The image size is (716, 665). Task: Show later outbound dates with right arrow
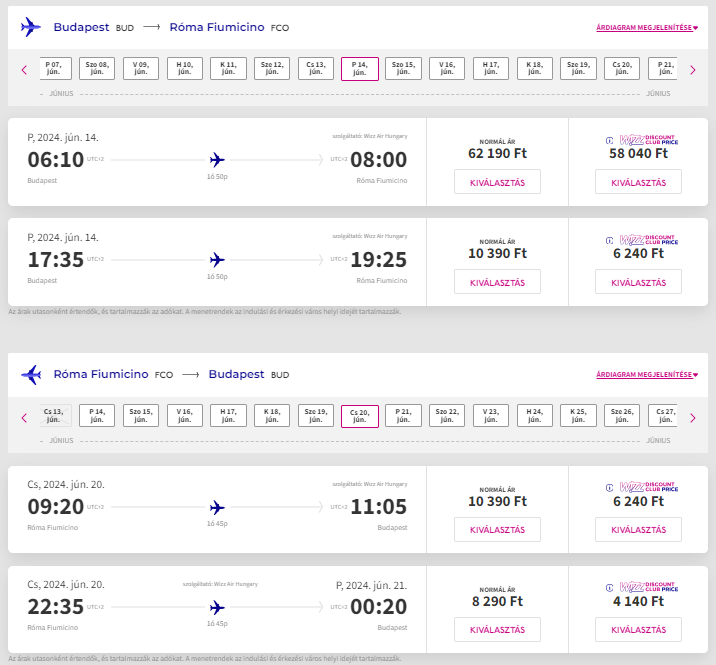coord(693,70)
